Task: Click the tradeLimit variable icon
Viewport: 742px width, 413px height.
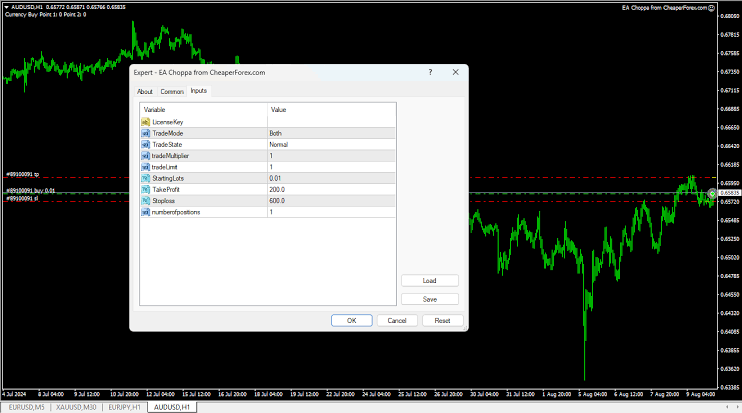Action: 146,167
